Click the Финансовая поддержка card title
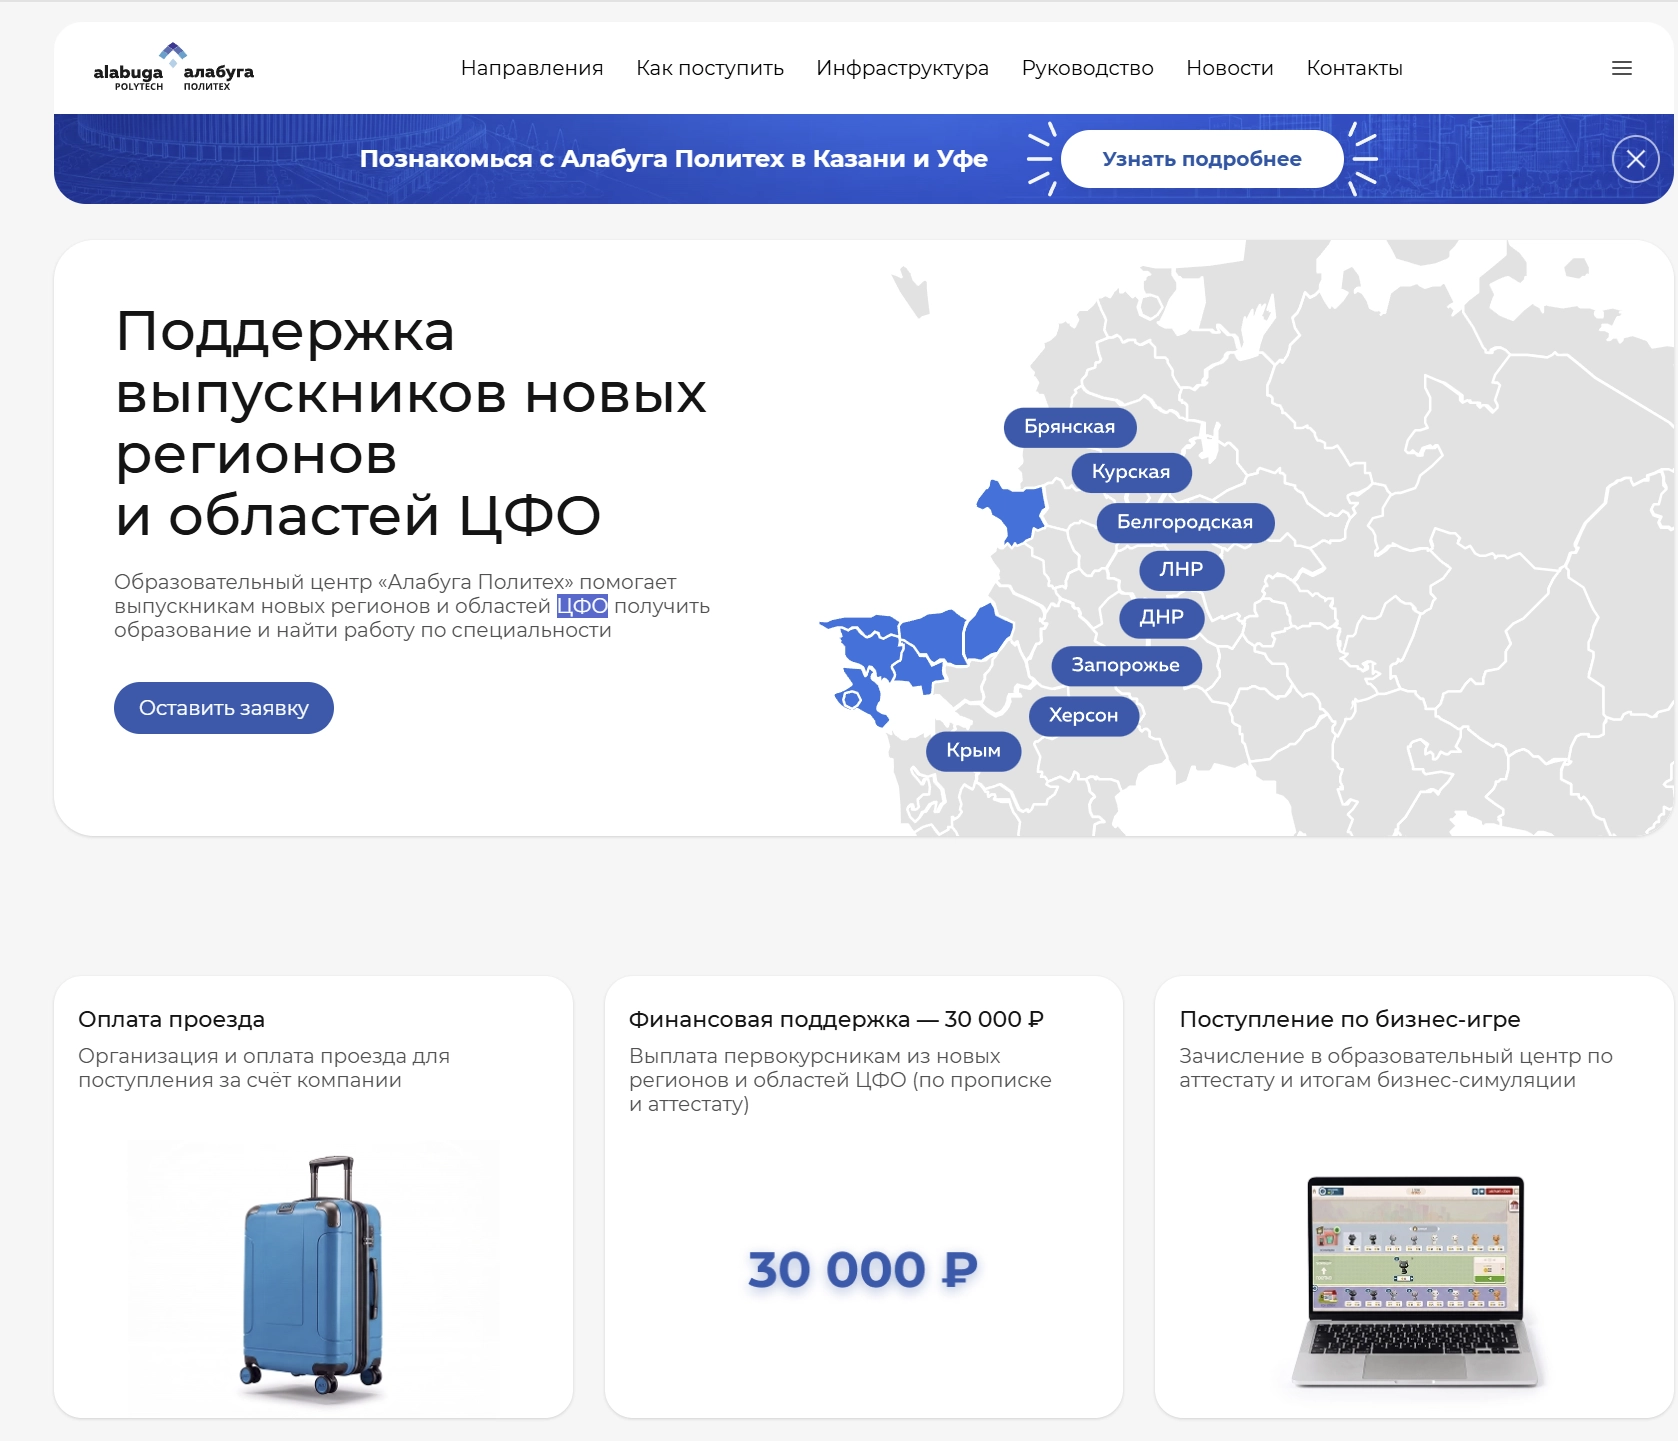1678x1441 pixels. pyautogui.click(x=836, y=1019)
